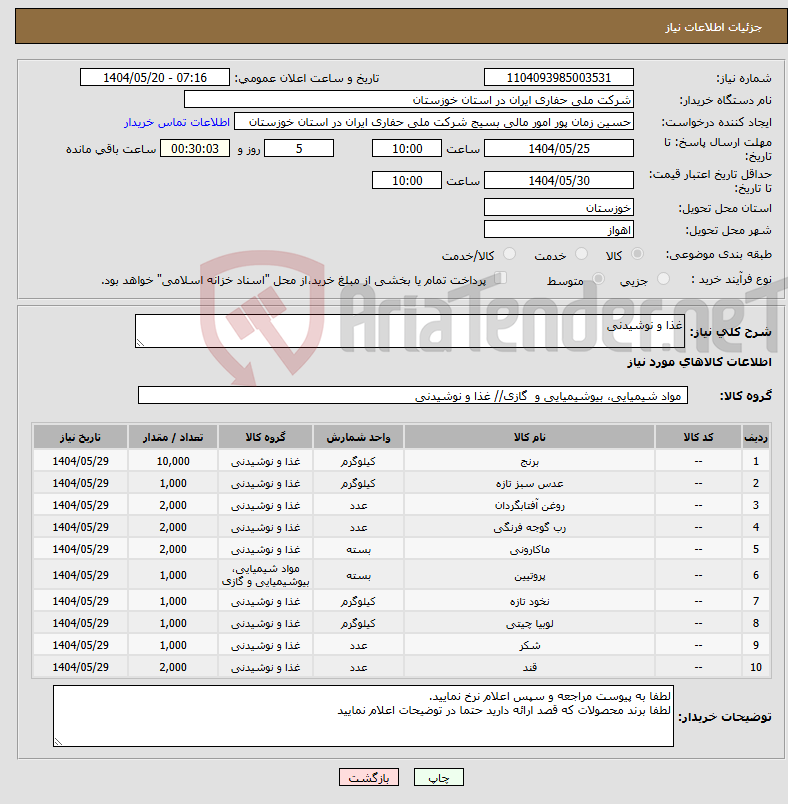This screenshot has width=788, height=804.
Task: Select the کالا radio button
Action: [638, 254]
